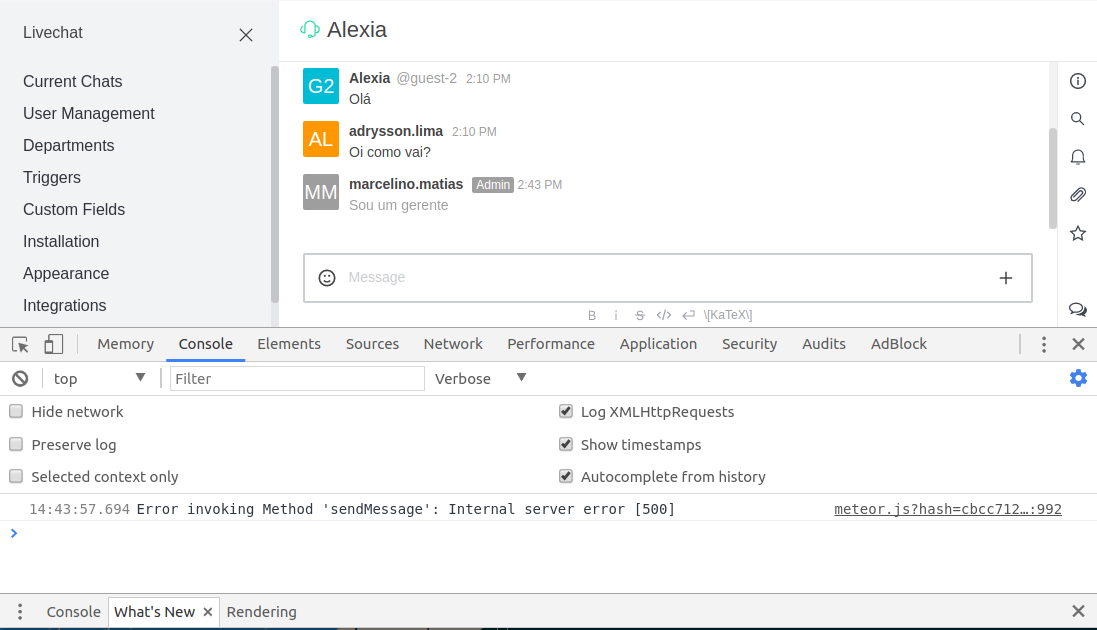
Task: Focus the console Filter field
Action: coord(297,379)
